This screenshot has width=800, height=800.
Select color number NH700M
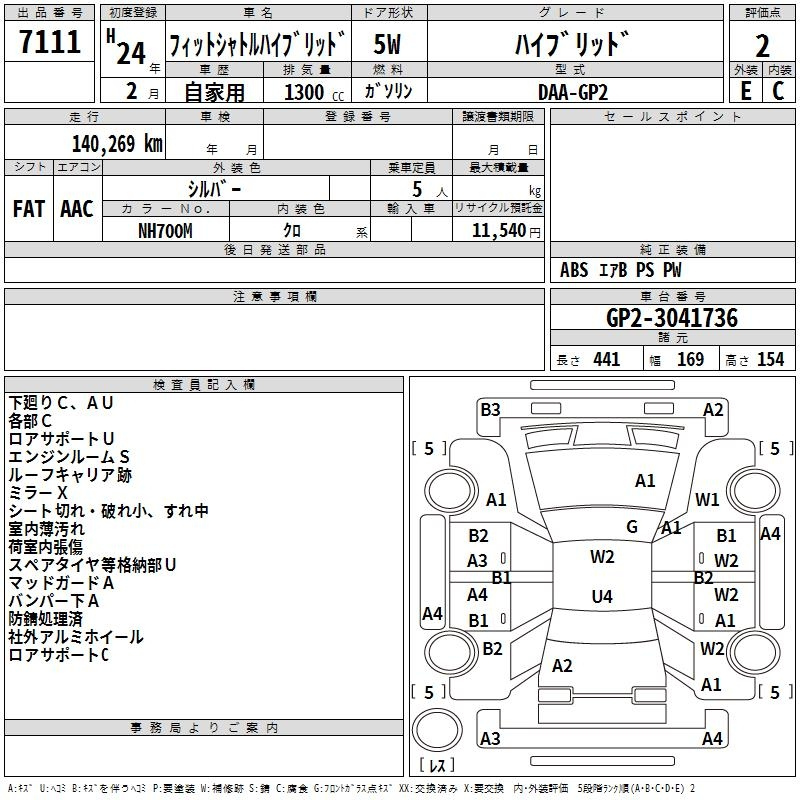tap(165, 231)
